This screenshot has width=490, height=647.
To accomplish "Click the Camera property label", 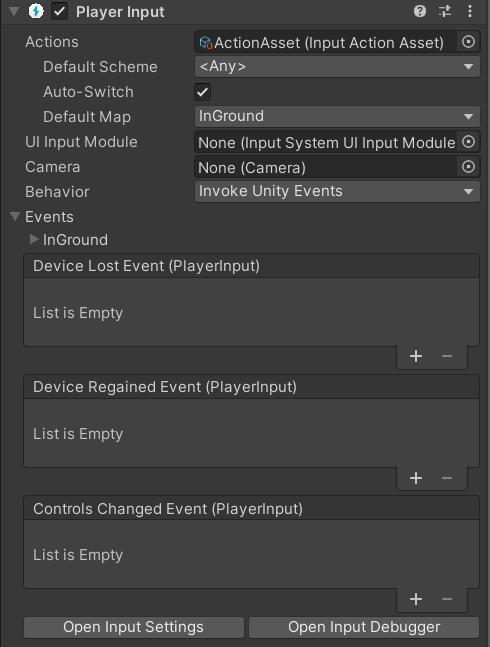I will [x=52, y=167].
